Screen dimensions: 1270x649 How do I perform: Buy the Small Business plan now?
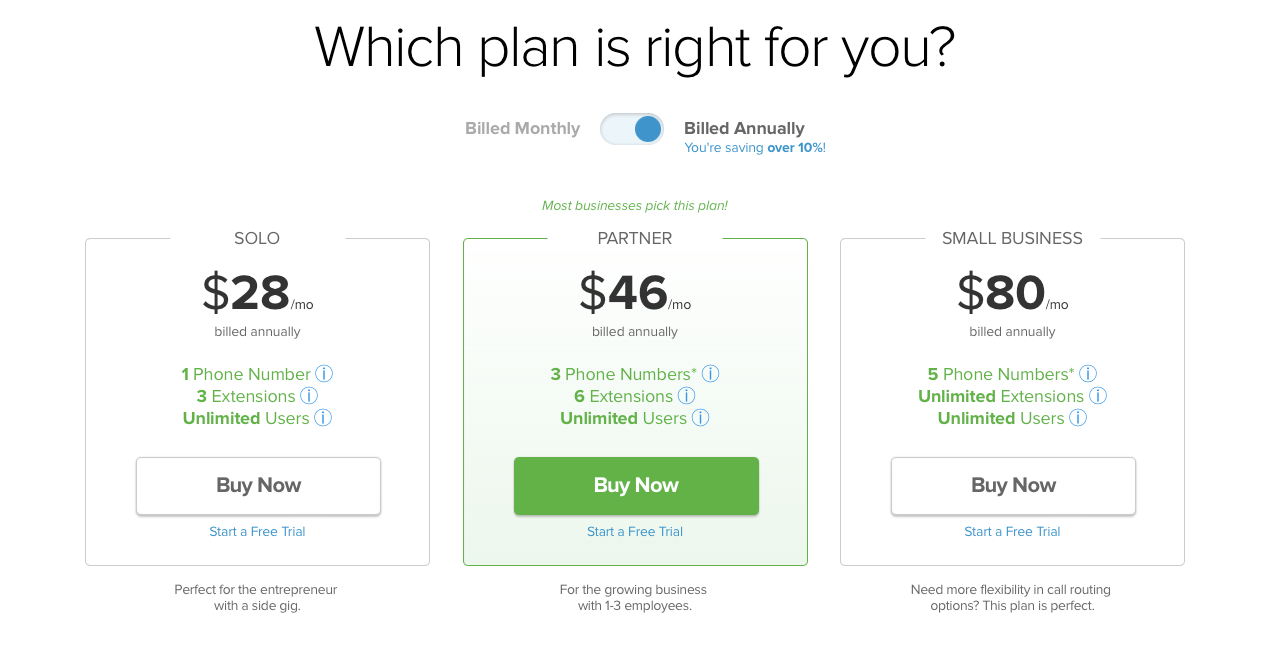(x=1013, y=486)
